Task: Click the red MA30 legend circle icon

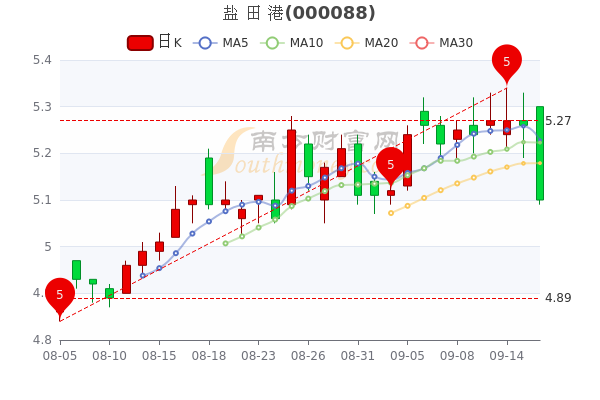Action: tap(422, 43)
